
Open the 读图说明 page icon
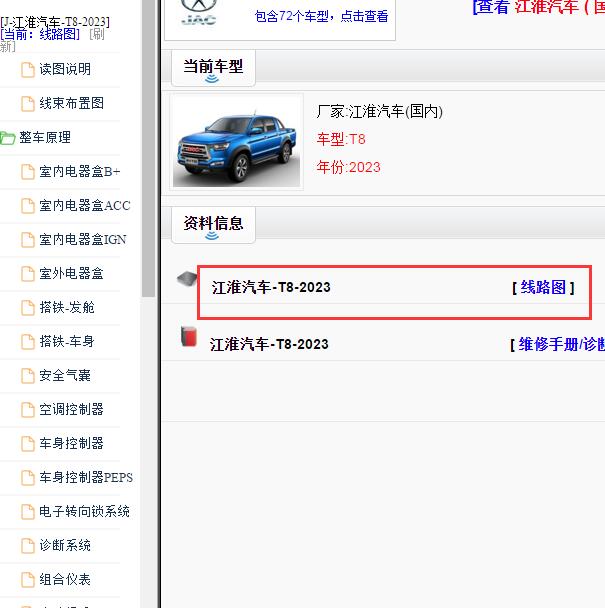point(28,70)
